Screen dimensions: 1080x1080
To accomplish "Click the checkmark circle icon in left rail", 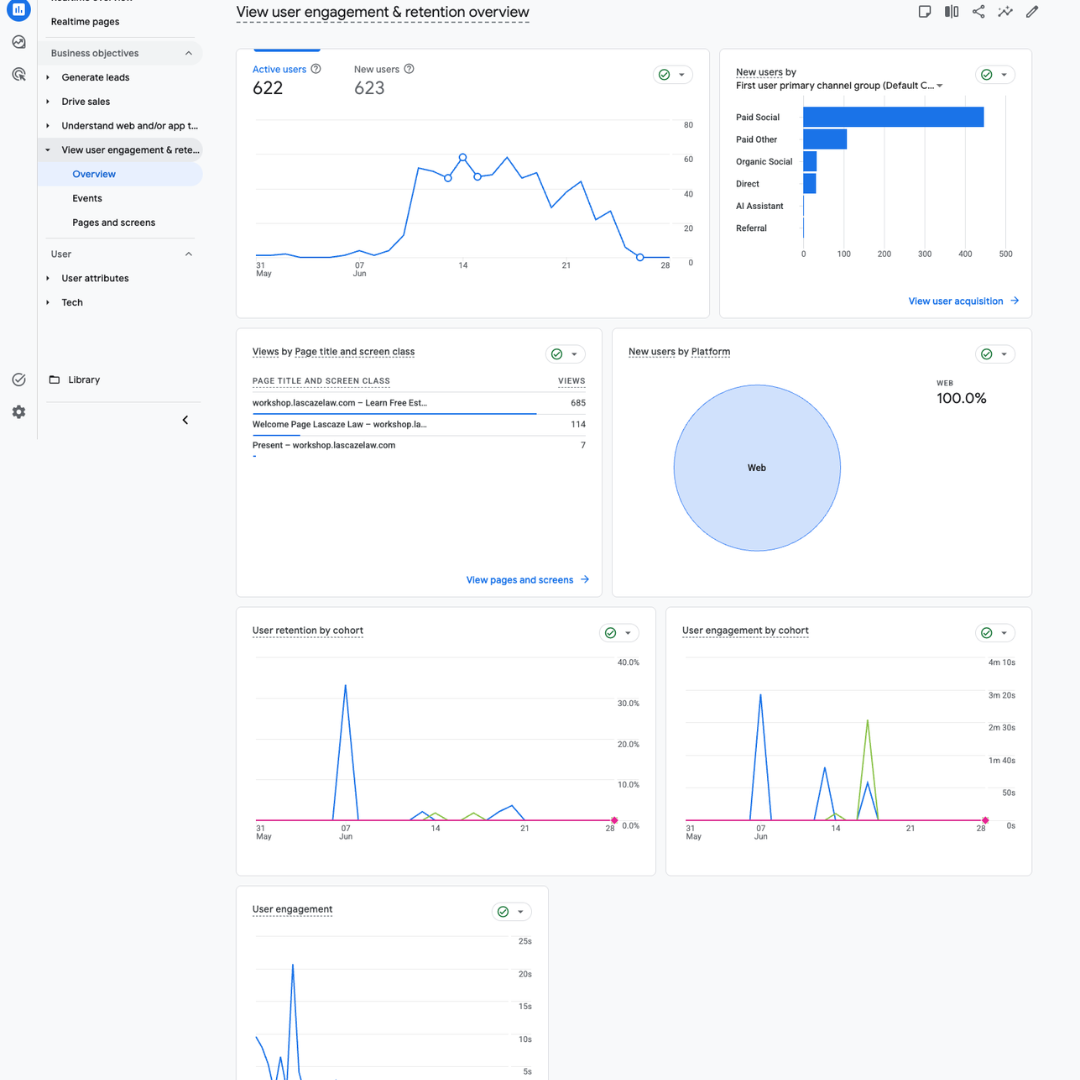I will click(19, 380).
